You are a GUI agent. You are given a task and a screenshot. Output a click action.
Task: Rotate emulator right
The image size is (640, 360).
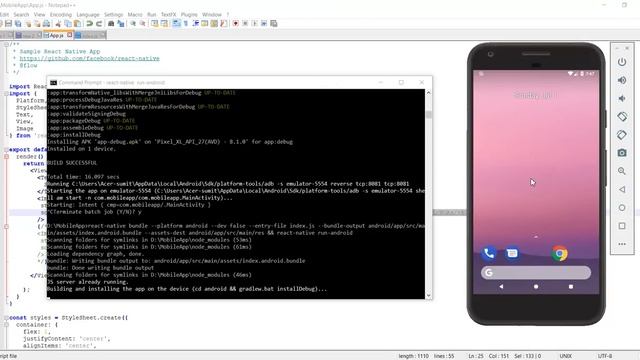pyautogui.click(x=622, y=135)
